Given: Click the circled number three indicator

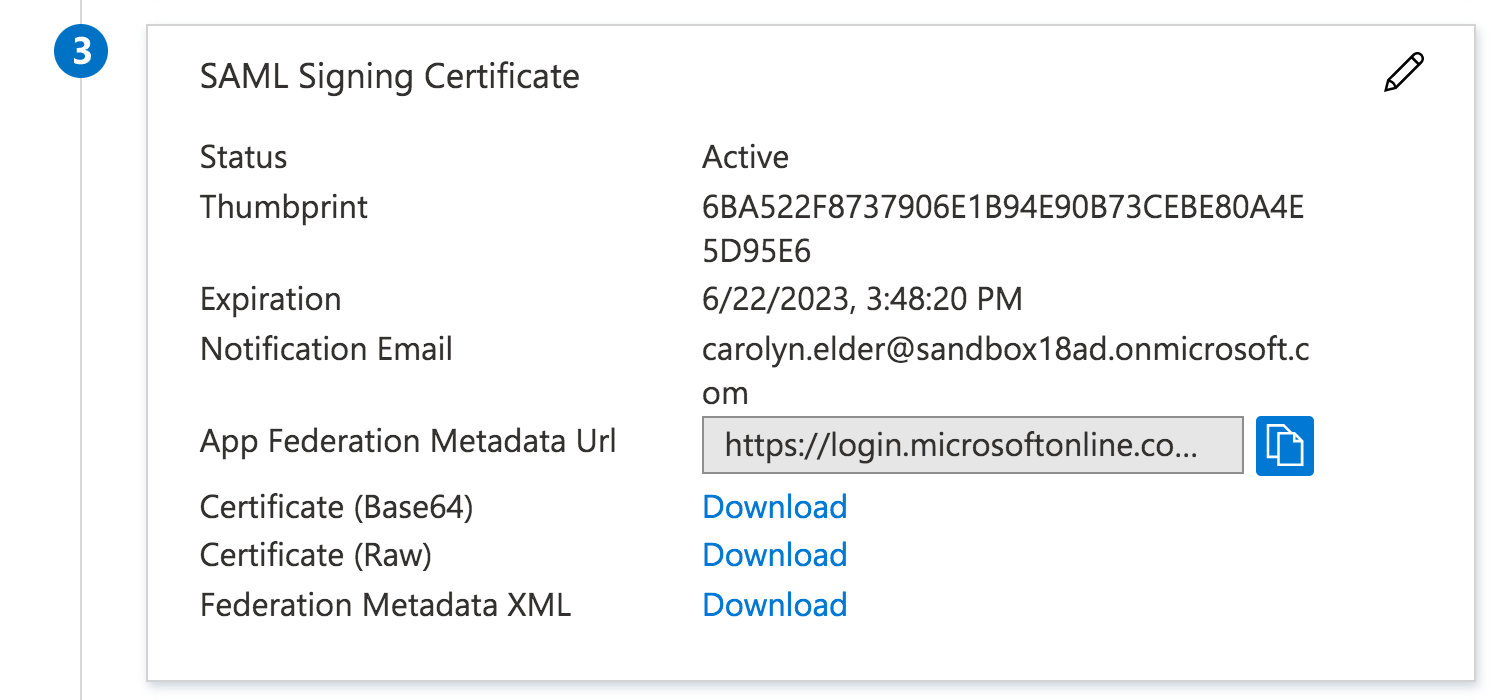Looking at the screenshot, I should (x=80, y=51).
